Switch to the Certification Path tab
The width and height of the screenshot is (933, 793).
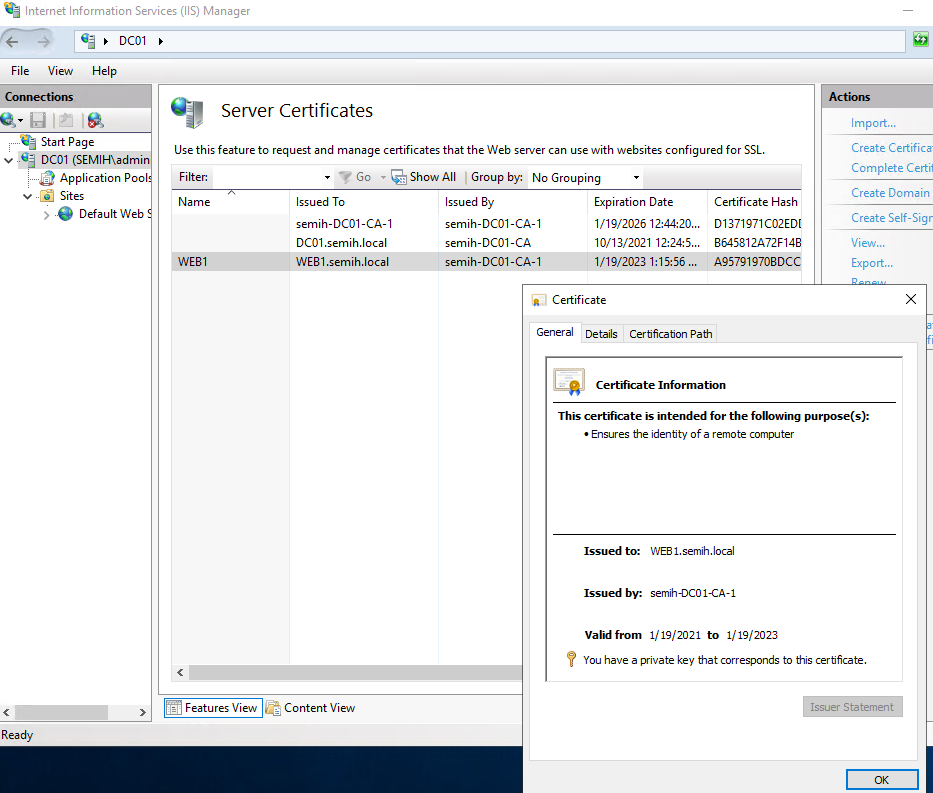(x=670, y=334)
